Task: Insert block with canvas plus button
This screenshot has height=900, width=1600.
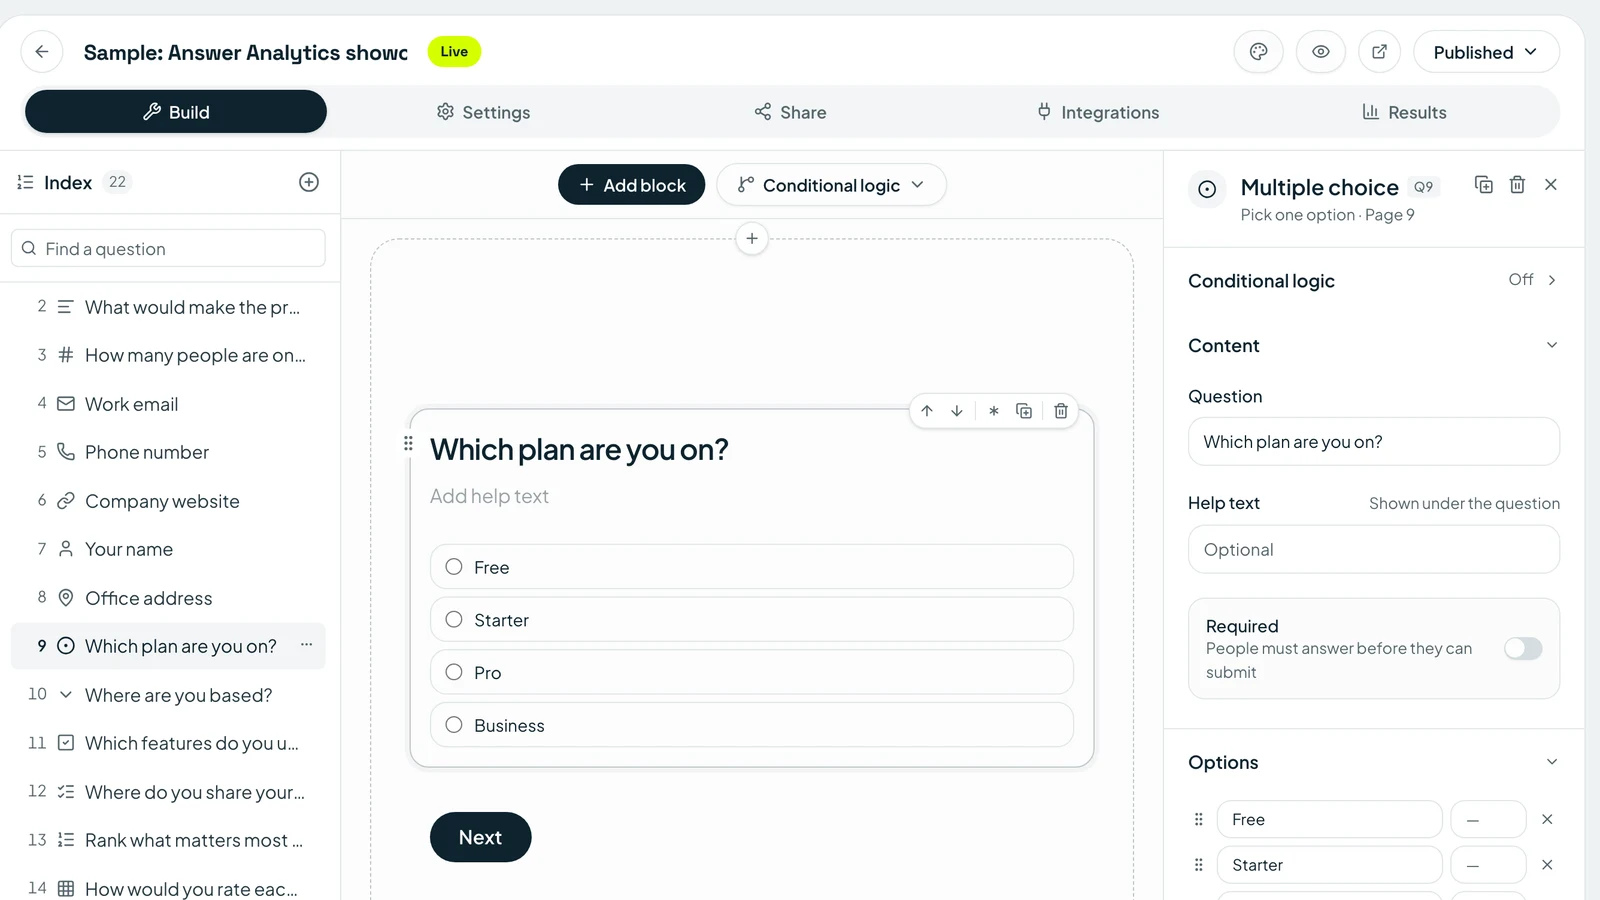Action: point(752,239)
